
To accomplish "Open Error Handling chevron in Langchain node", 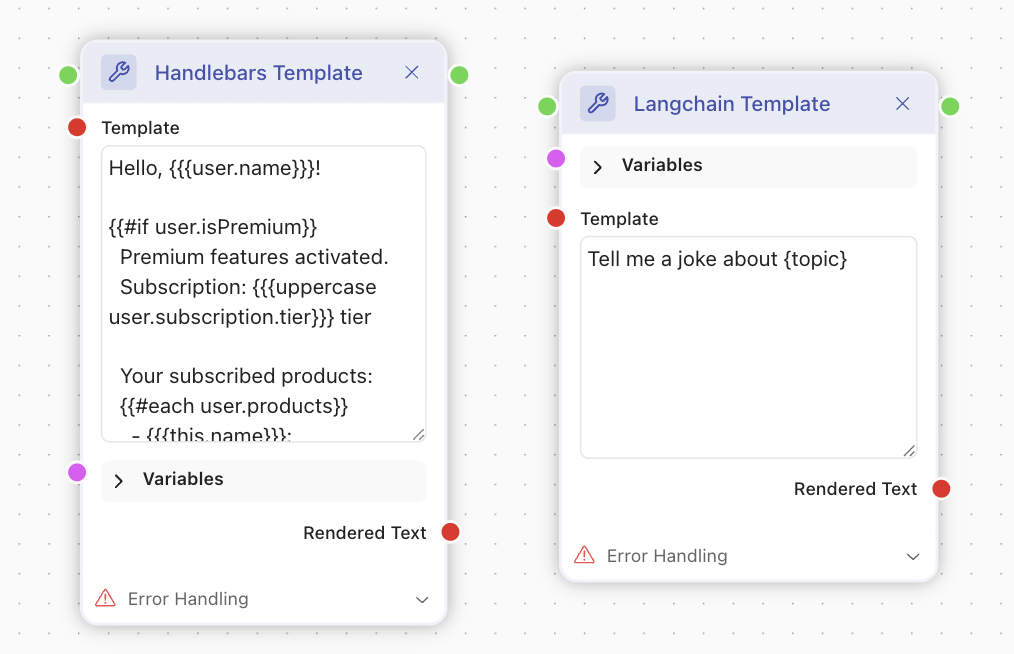I will pyautogui.click(x=912, y=556).
